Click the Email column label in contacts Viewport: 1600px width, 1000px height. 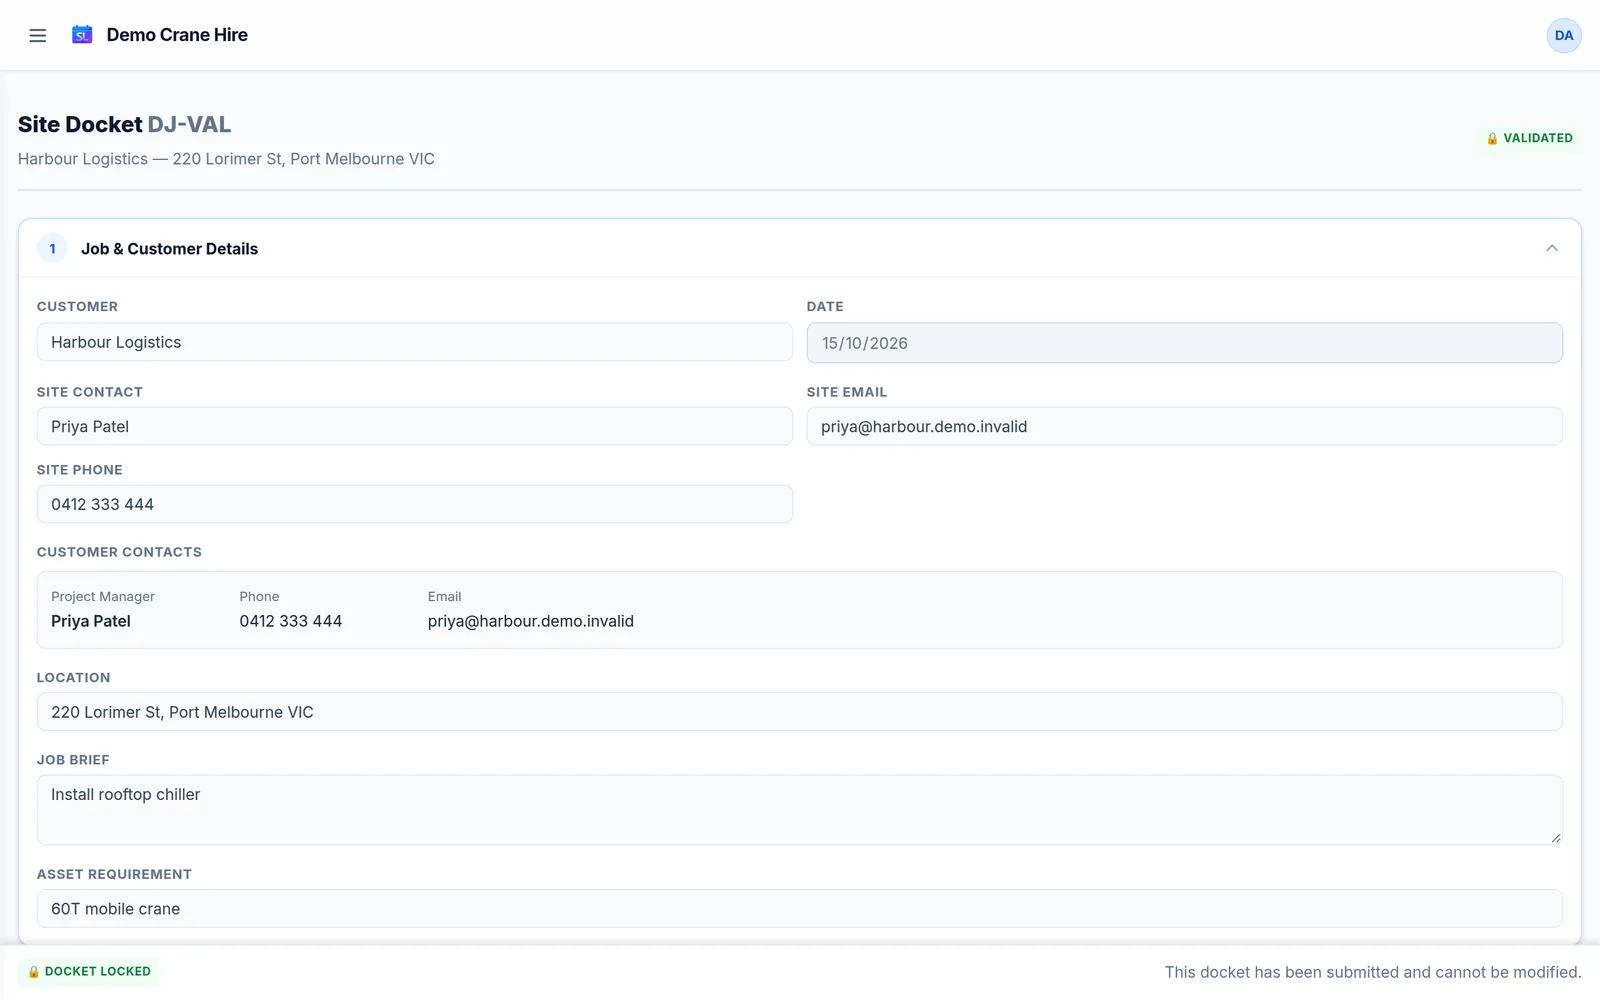(445, 597)
